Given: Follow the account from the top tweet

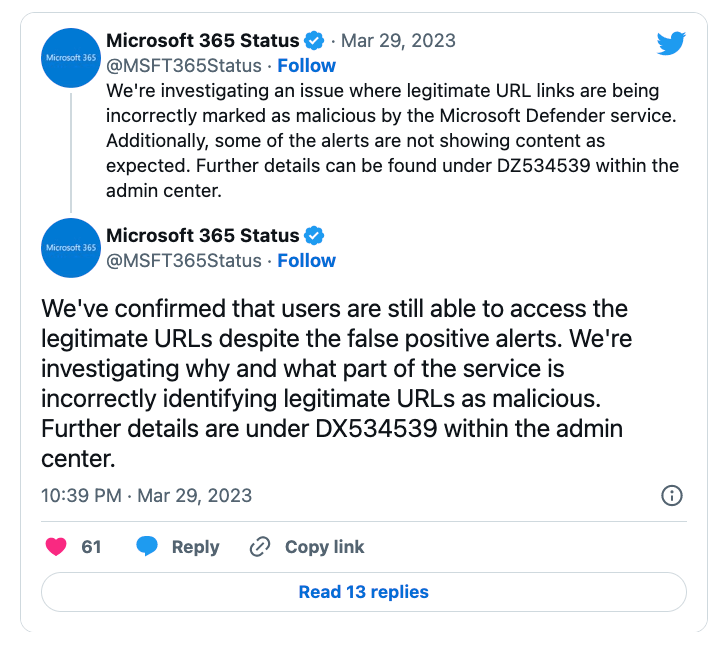Looking at the screenshot, I should click(306, 65).
